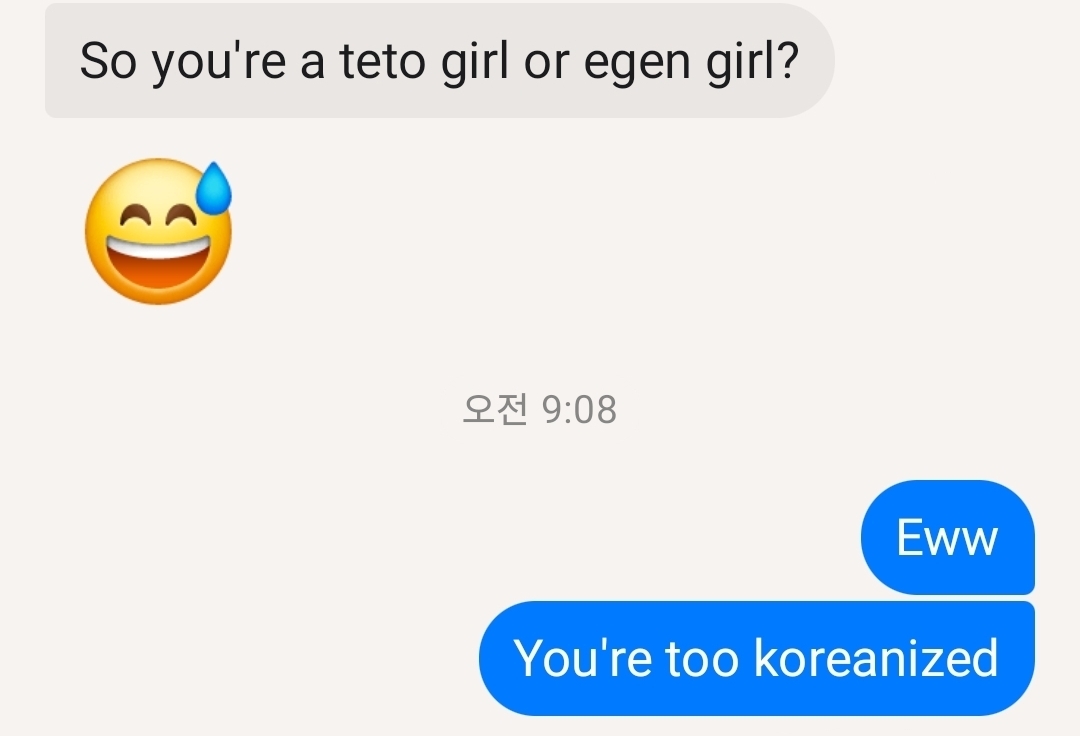Click 'girl?' at the end of the gray message
Screen dimensions: 1080x736
752,63
